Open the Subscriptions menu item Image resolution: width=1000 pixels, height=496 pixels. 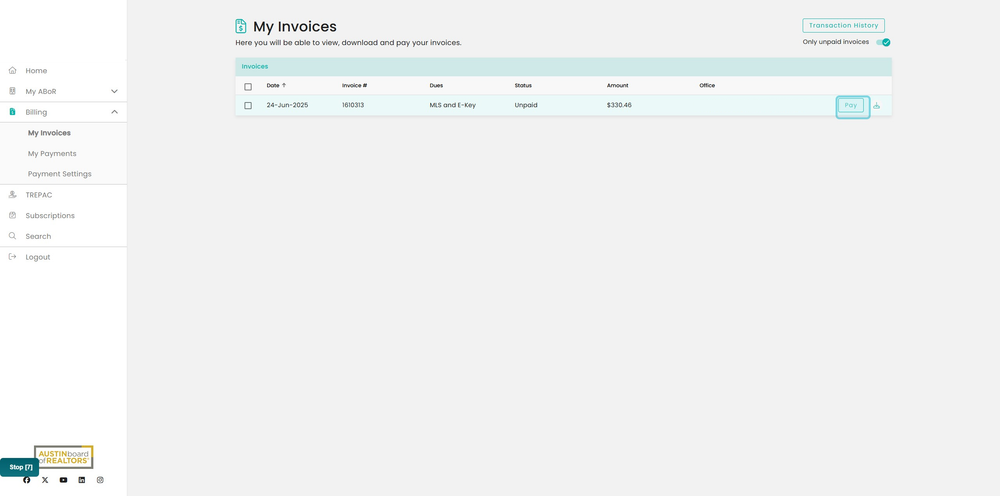point(50,215)
